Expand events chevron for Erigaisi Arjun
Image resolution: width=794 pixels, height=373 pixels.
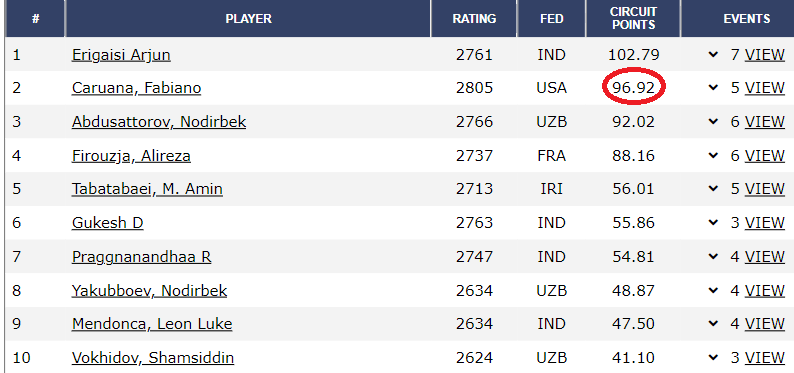tap(713, 55)
